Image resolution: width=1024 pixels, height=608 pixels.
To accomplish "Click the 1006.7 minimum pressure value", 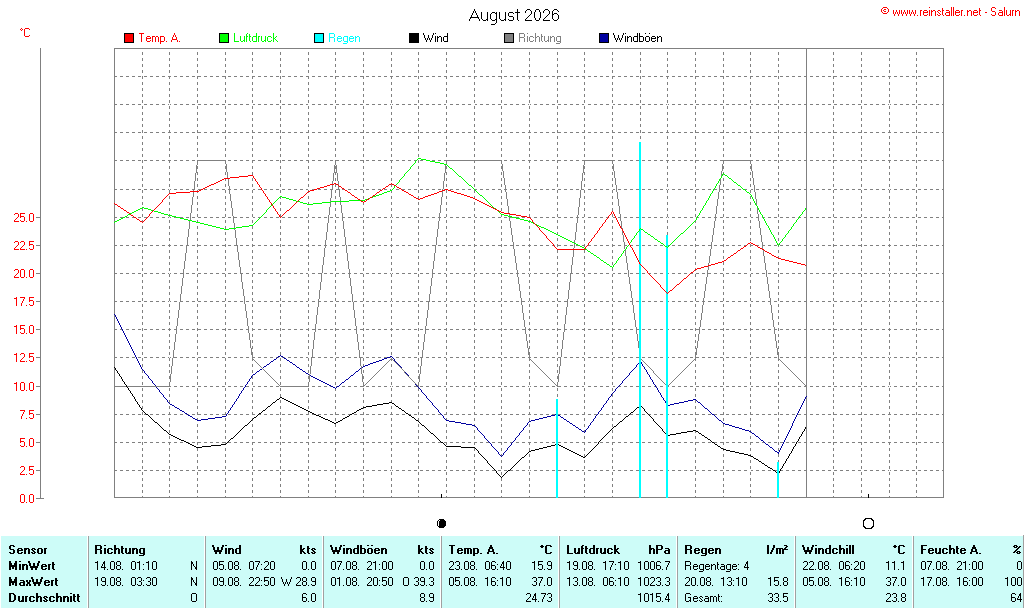I will pyautogui.click(x=654, y=566).
